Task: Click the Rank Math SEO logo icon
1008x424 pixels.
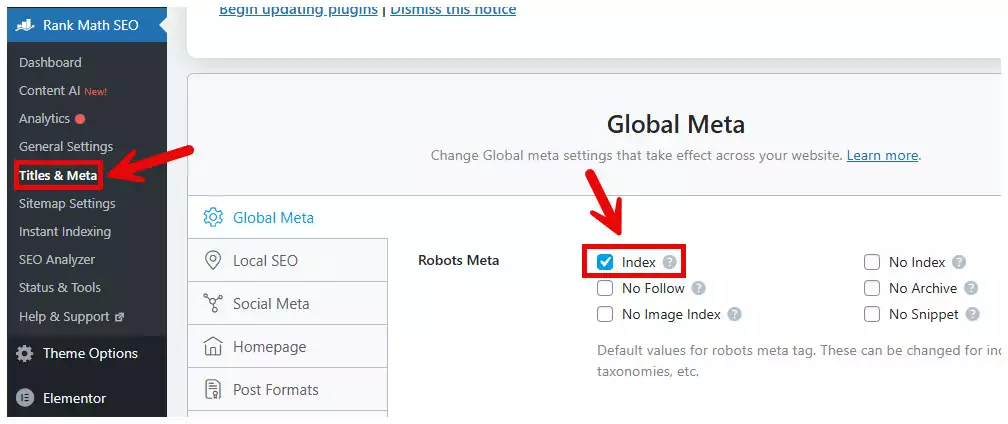Action: tap(24, 26)
